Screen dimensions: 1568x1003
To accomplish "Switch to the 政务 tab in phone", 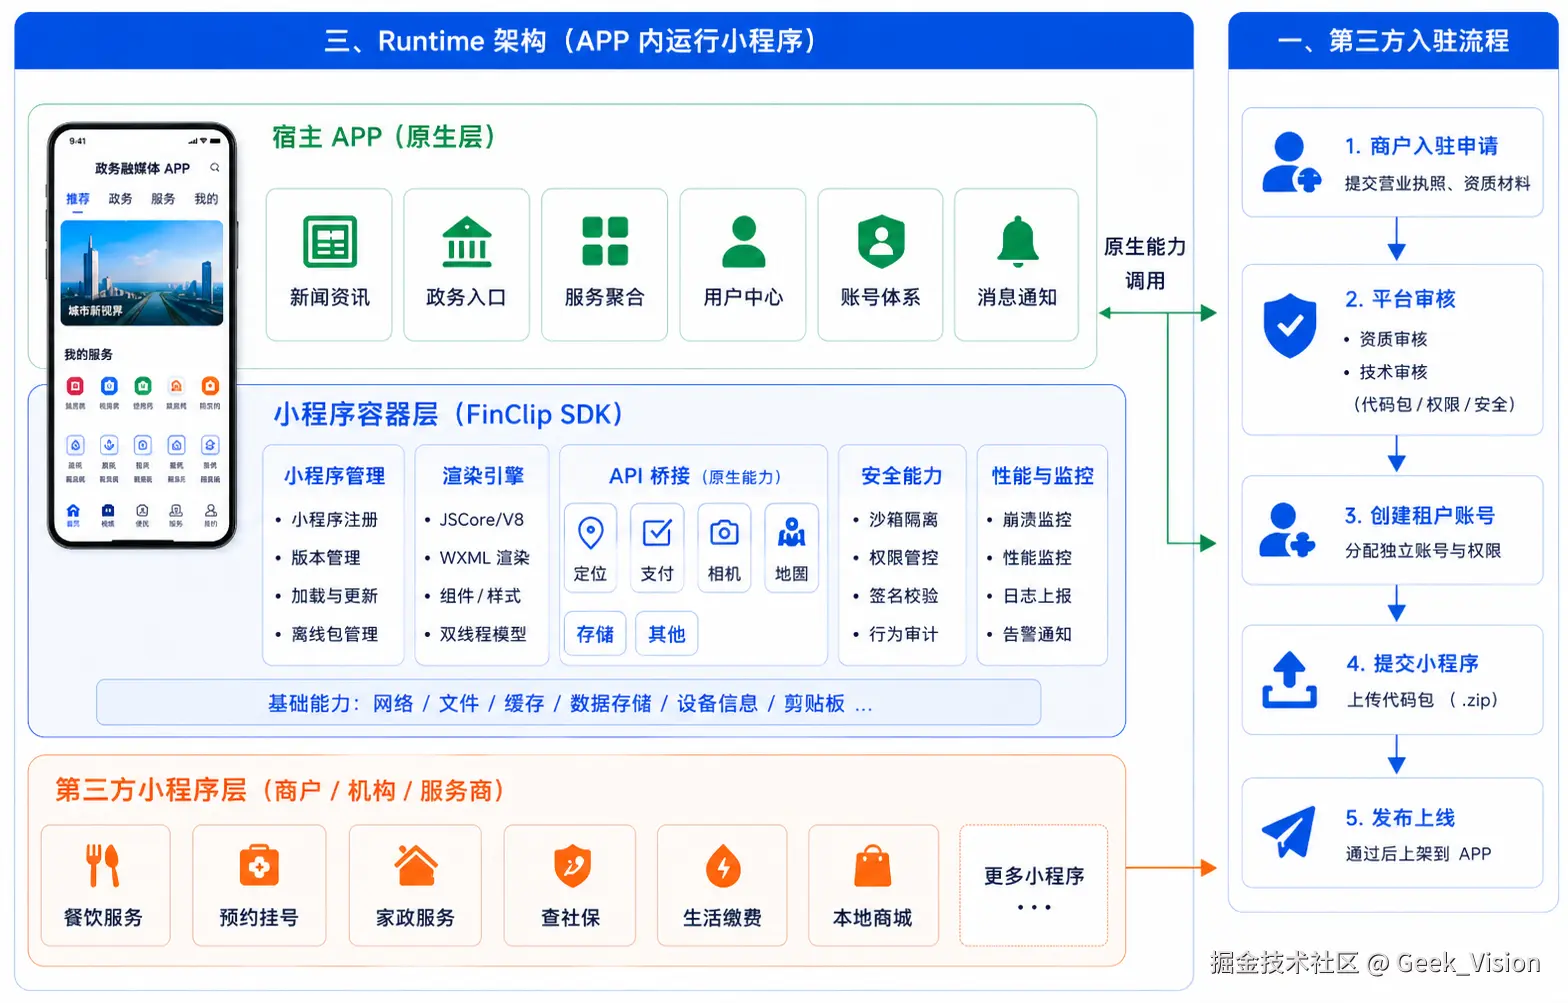I will click(x=120, y=199).
